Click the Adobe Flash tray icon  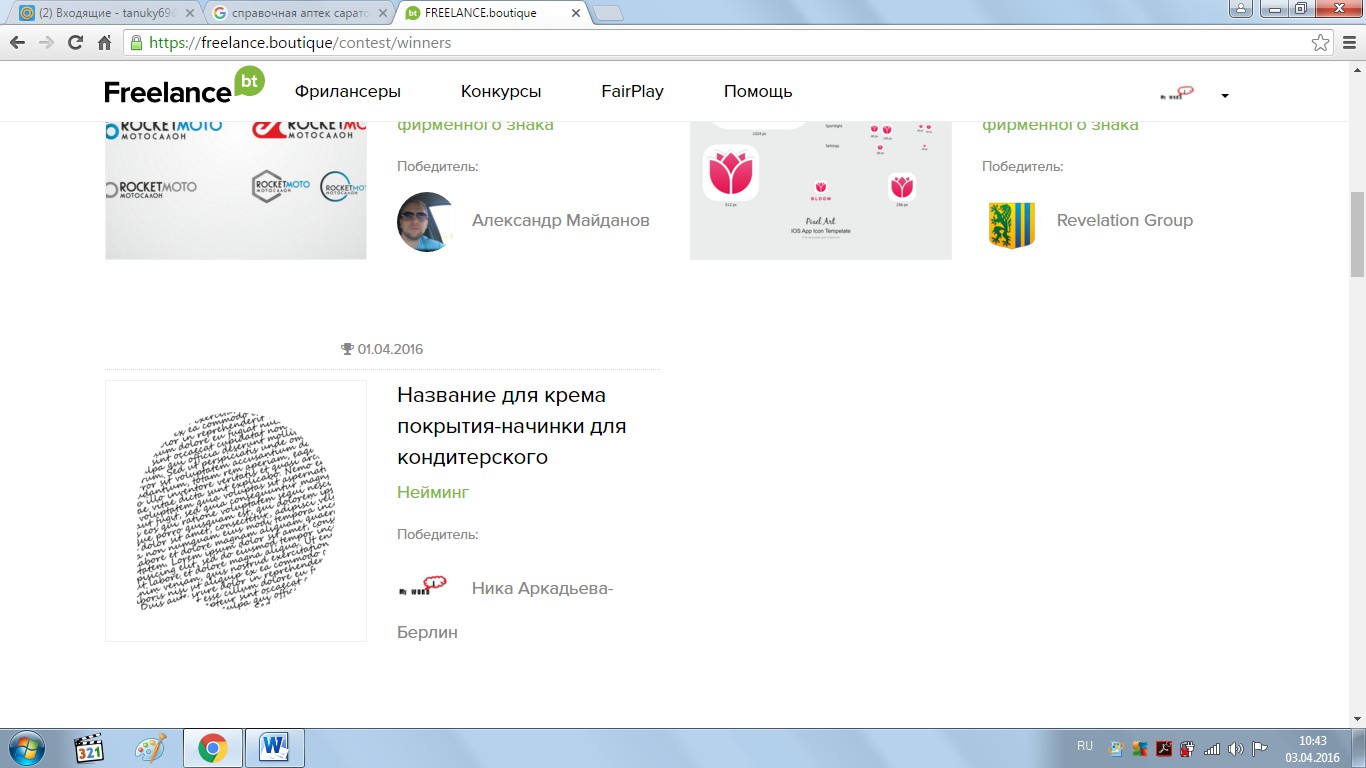coord(1164,748)
